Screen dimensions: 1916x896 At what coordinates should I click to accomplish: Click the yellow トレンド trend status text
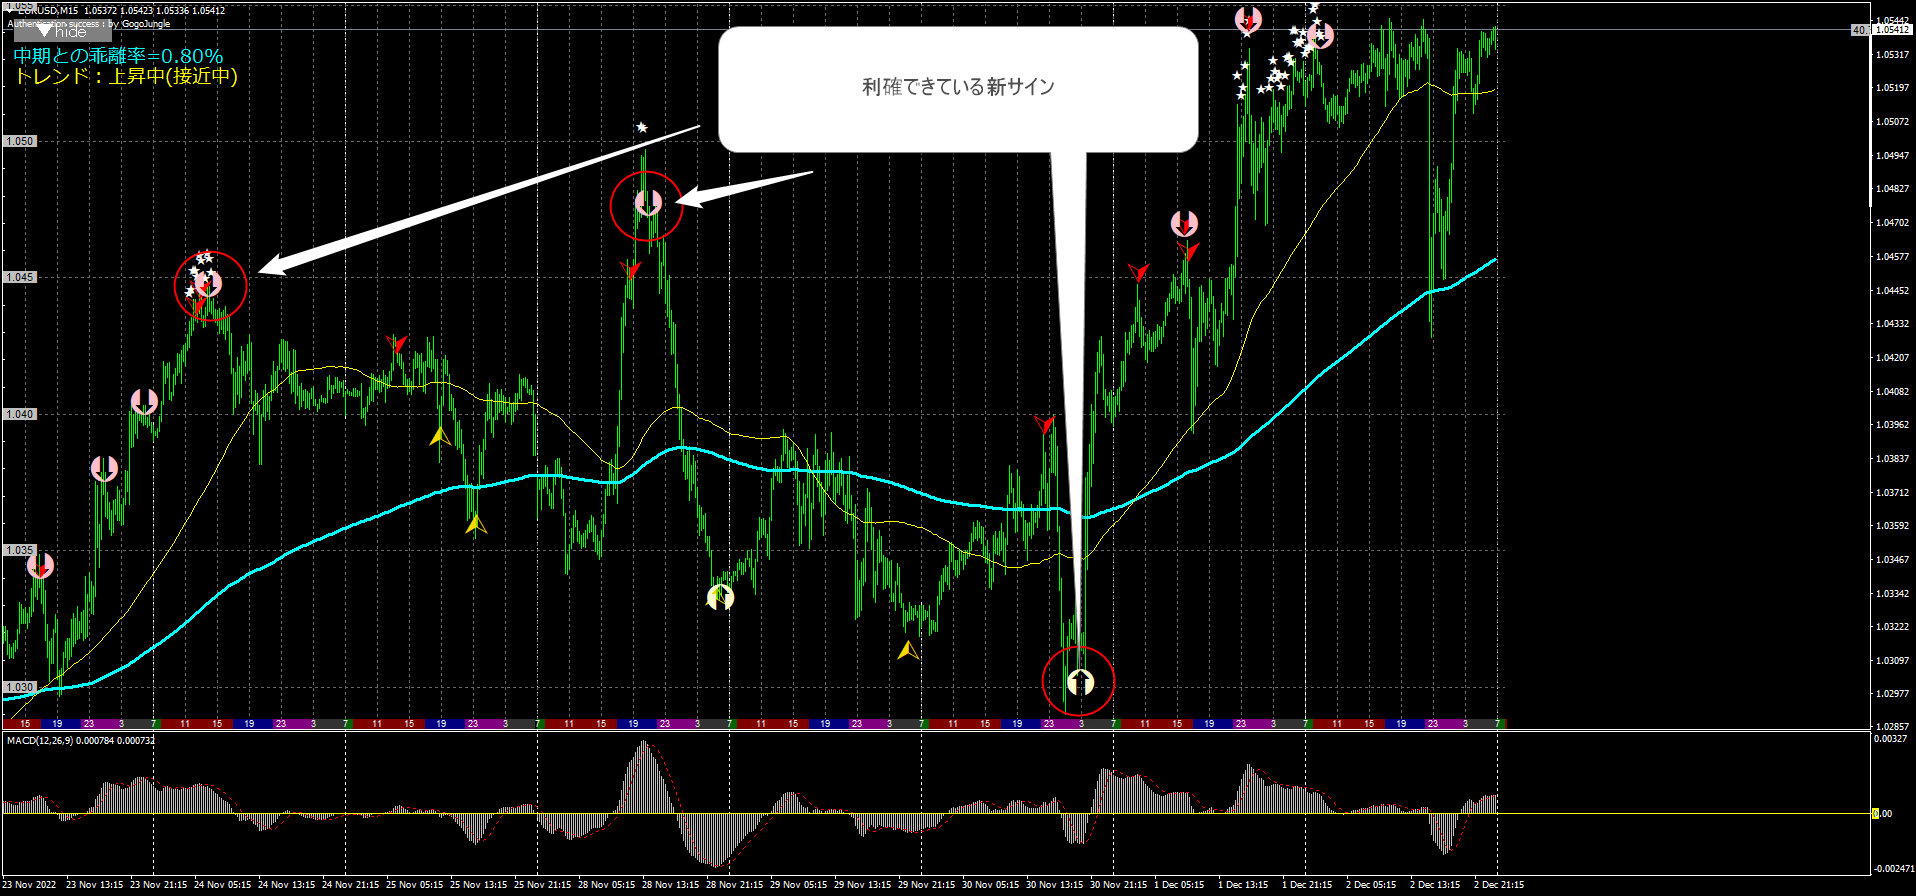[x=125, y=77]
